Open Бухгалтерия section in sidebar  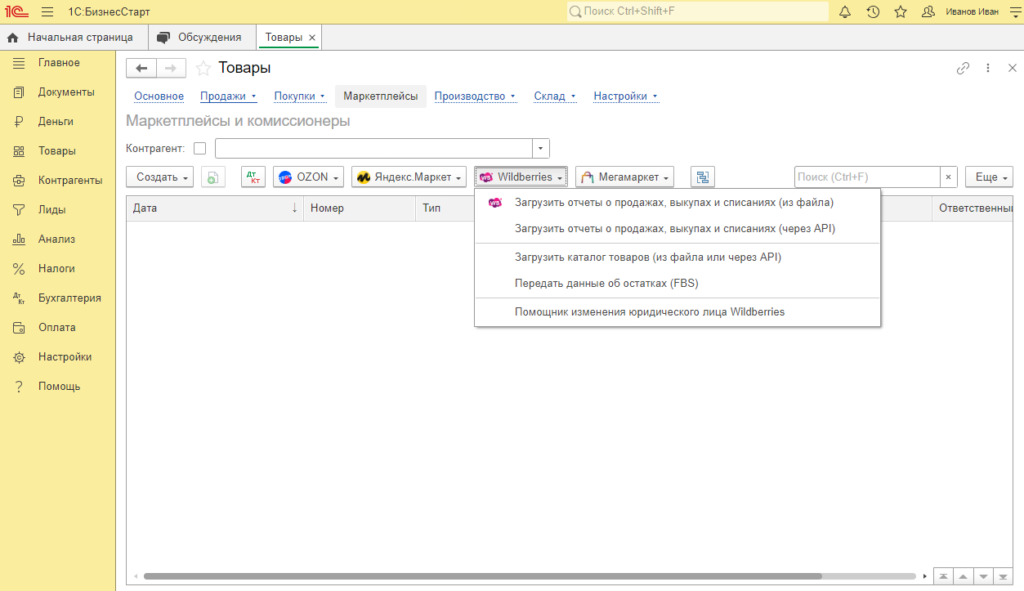click(69, 298)
